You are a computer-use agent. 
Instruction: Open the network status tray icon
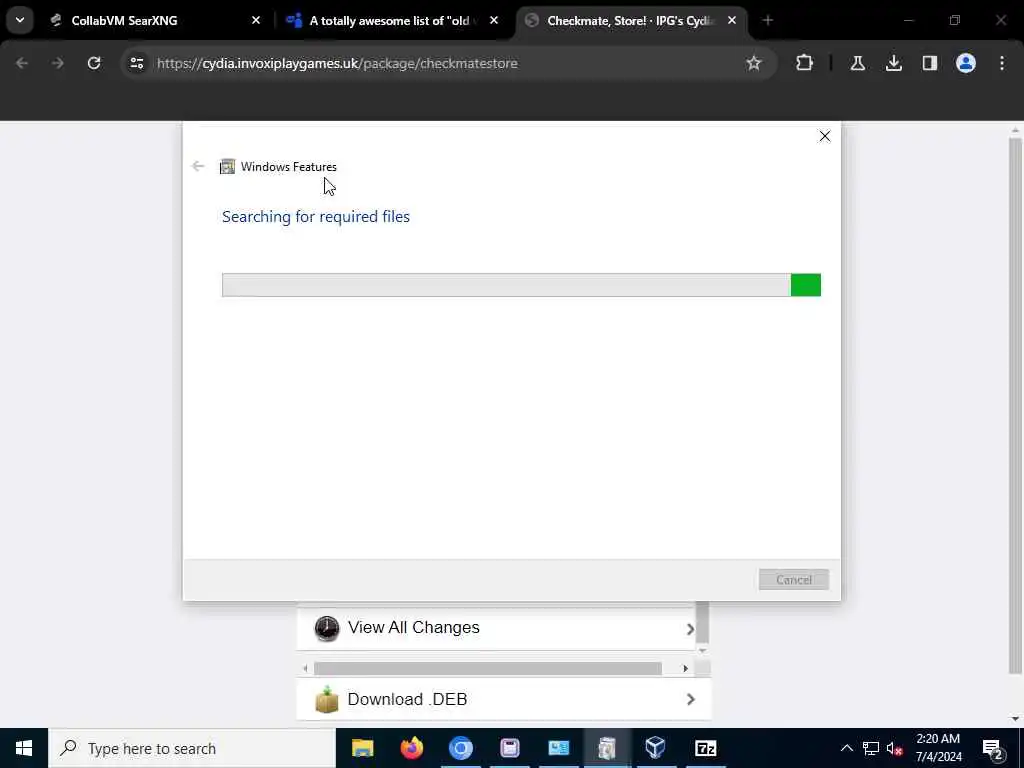pyautogui.click(x=871, y=748)
